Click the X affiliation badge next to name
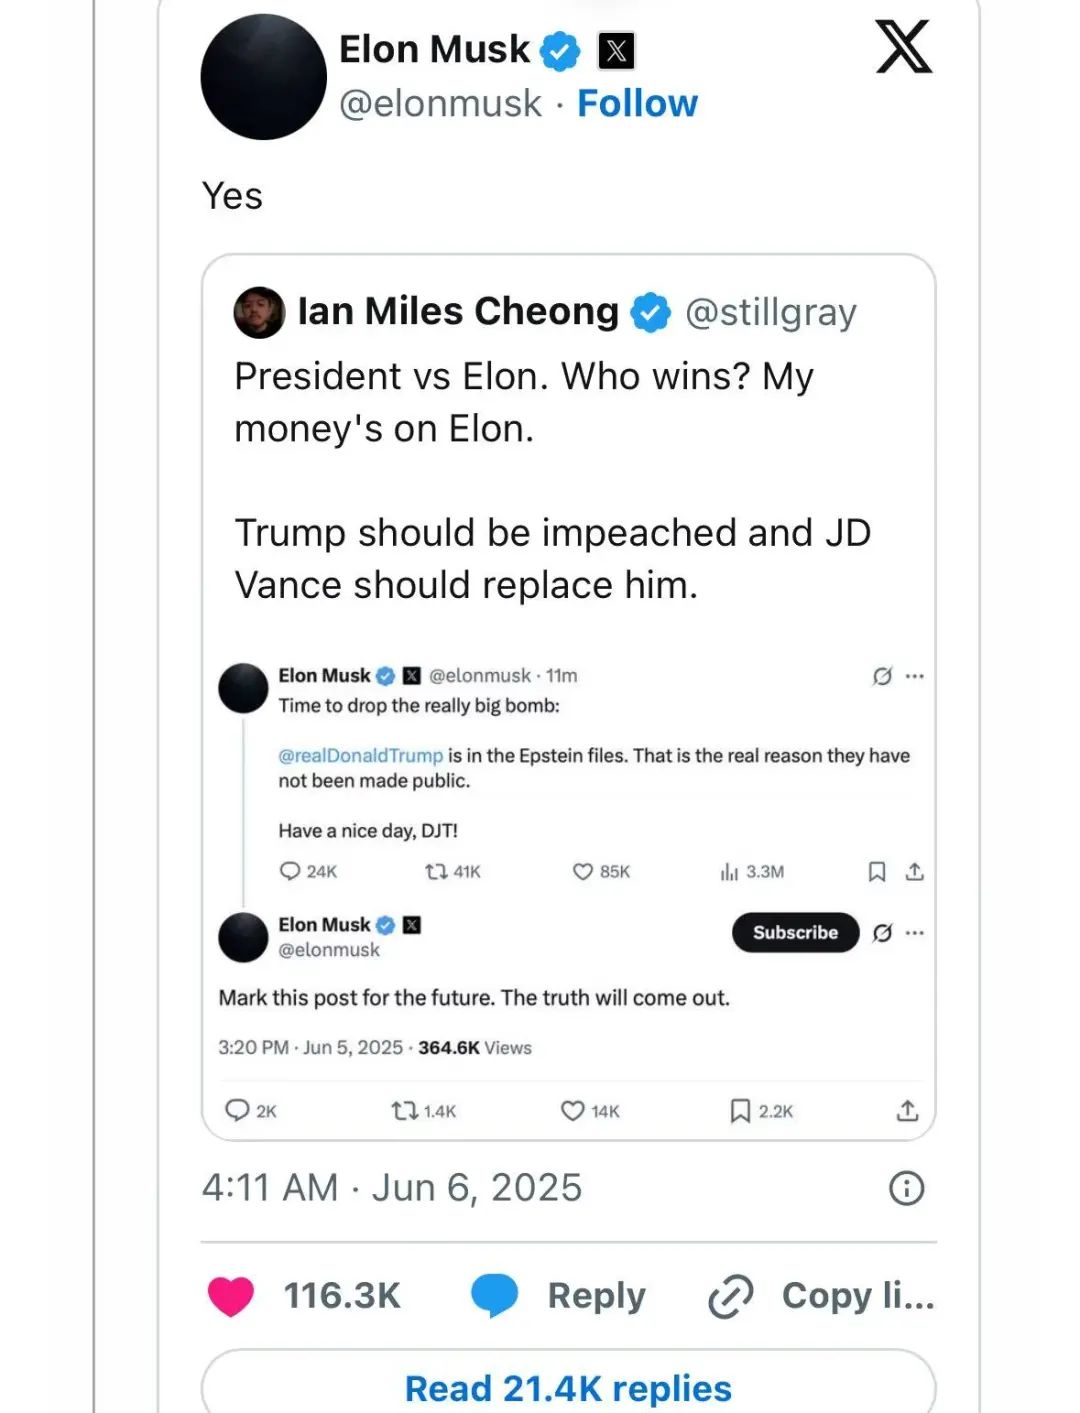This screenshot has height=1413, width=1080. click(x=616, y=51)
